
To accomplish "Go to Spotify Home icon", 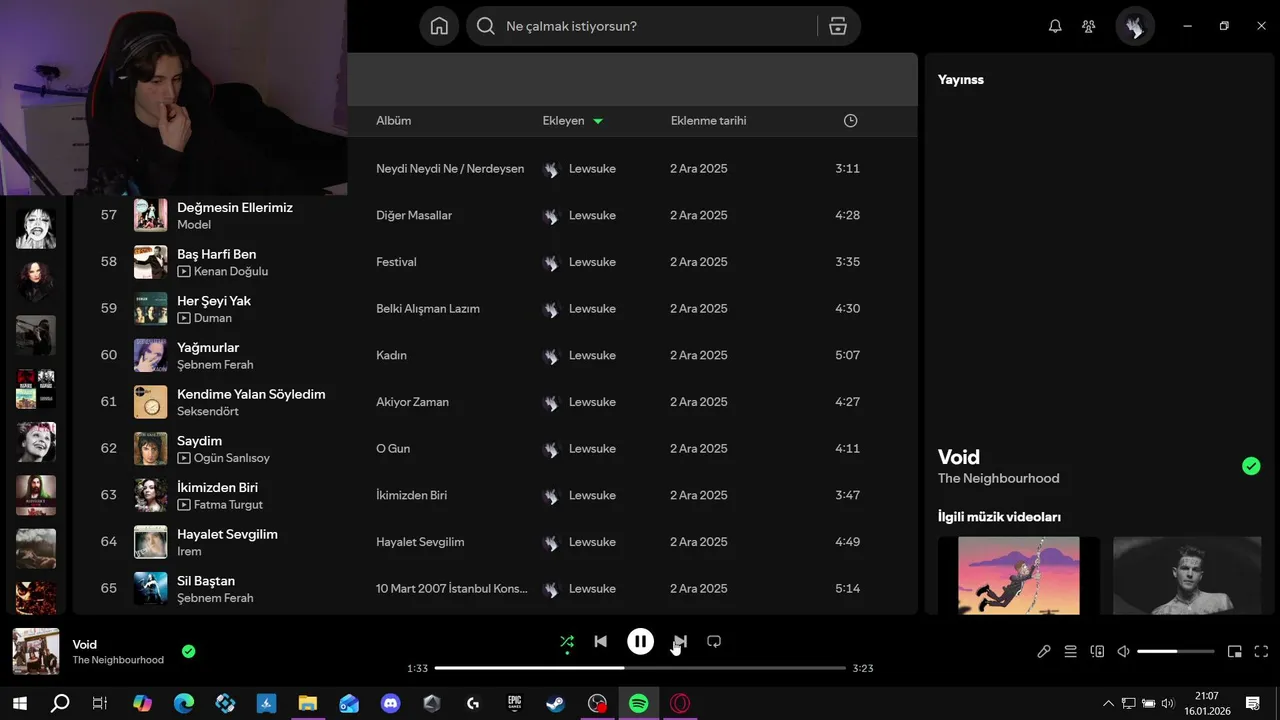I will 439,26.
